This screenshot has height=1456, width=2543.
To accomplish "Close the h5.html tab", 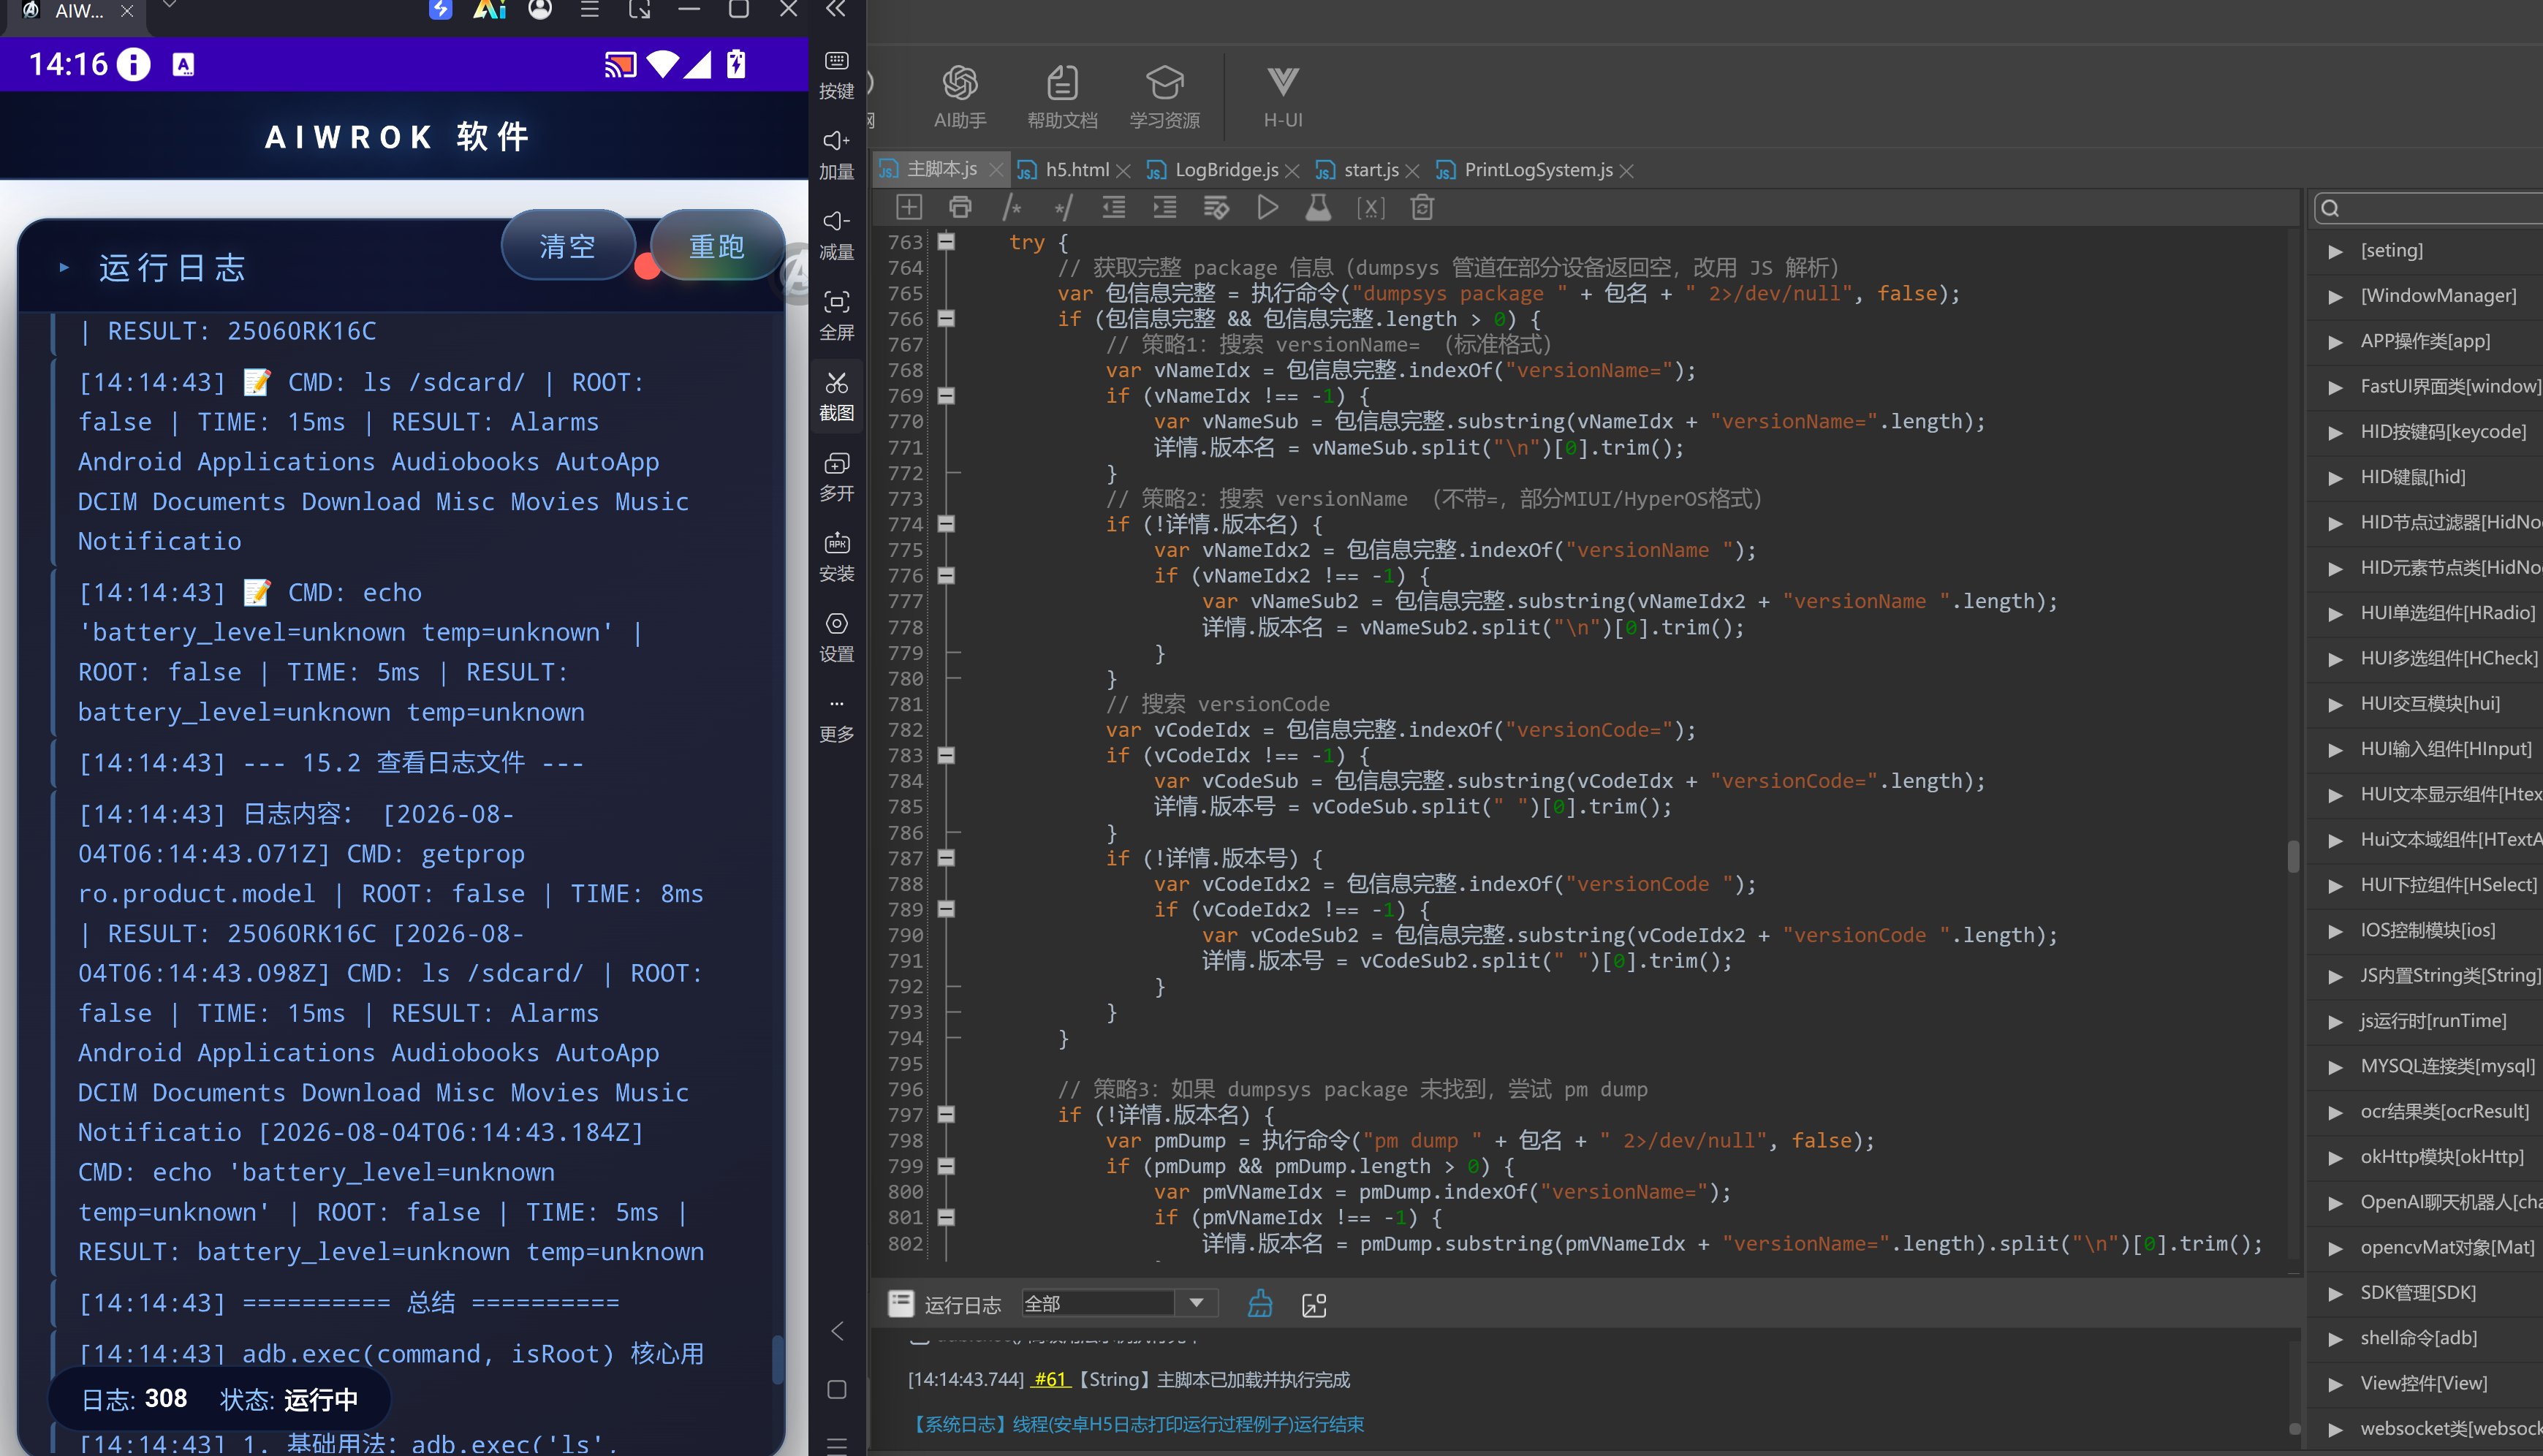I will tap(1123, 171).
